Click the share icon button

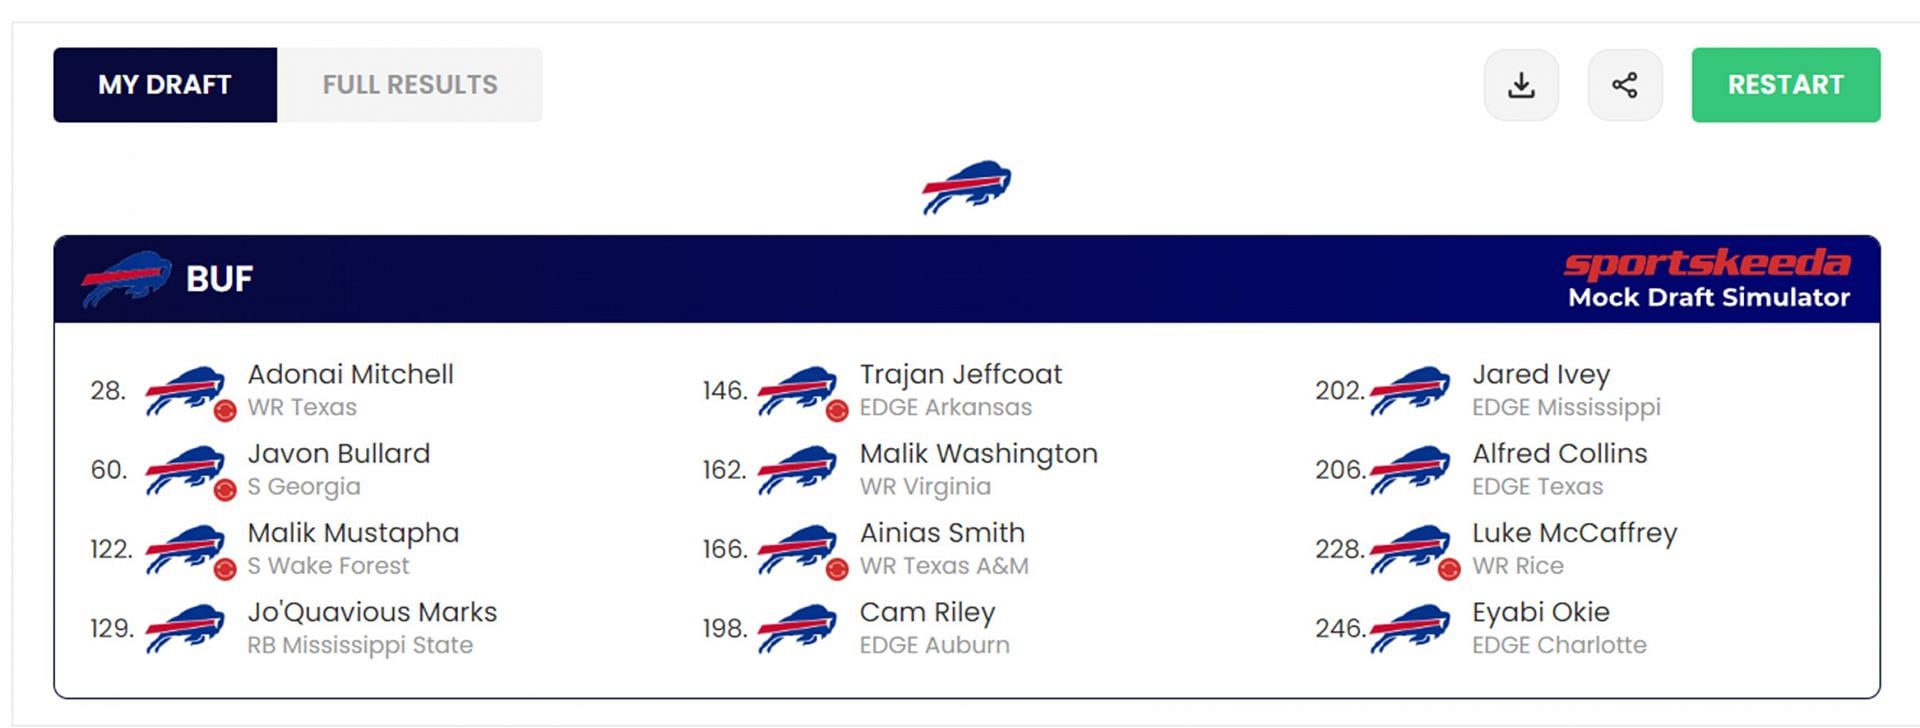click(x=1625, y=85)
